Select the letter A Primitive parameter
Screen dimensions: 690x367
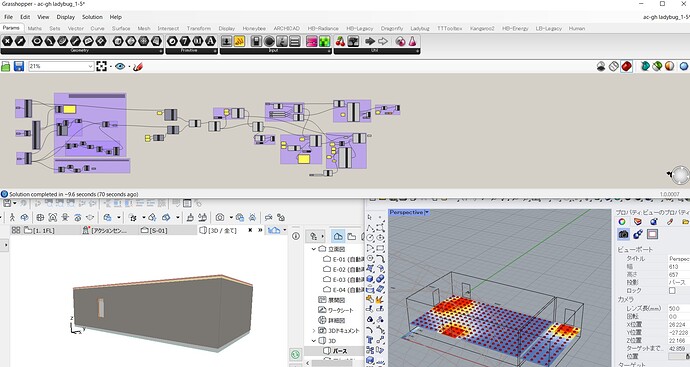[x=210, y=41]
